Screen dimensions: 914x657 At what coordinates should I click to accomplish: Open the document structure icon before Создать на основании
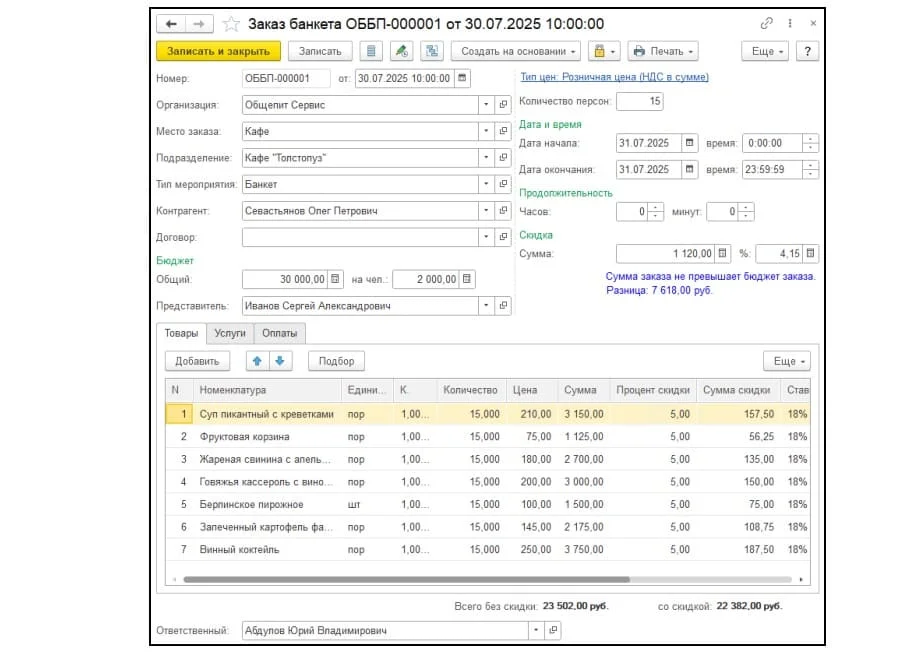pyautogui.click(x=432, y=51)
